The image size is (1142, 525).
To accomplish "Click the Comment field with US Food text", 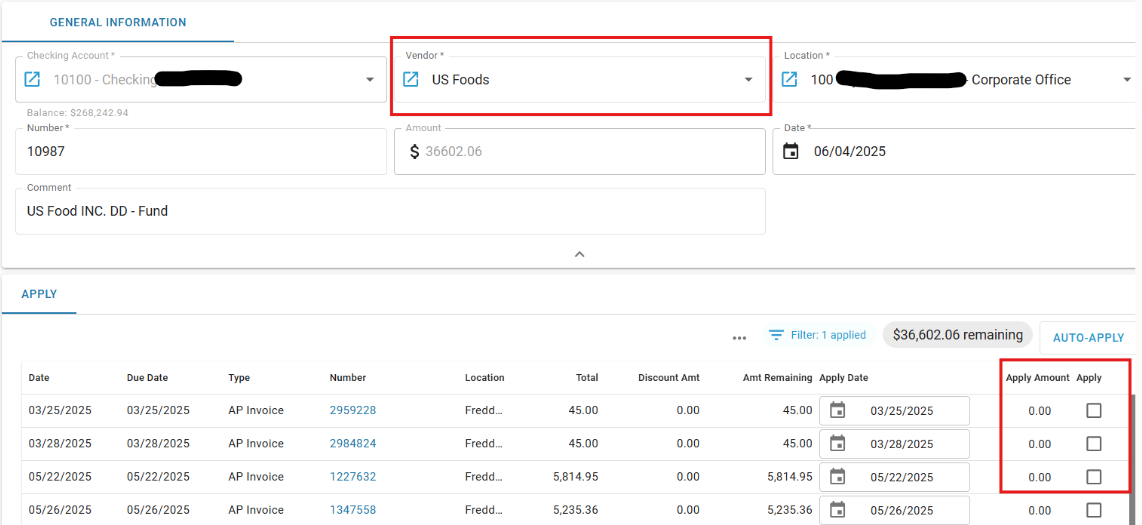I will (390, 211).
